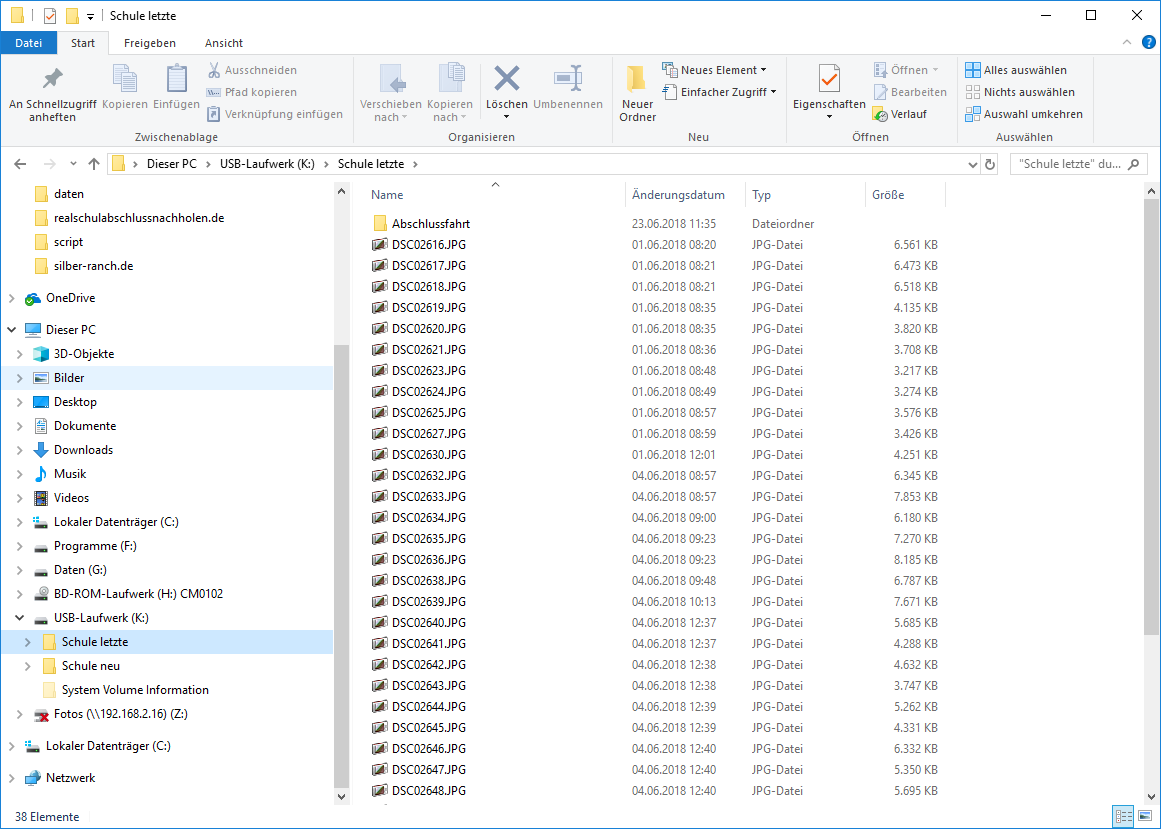Select Downloads in the navigation pane
This screenshot has width=1161, height=829.
83,450
